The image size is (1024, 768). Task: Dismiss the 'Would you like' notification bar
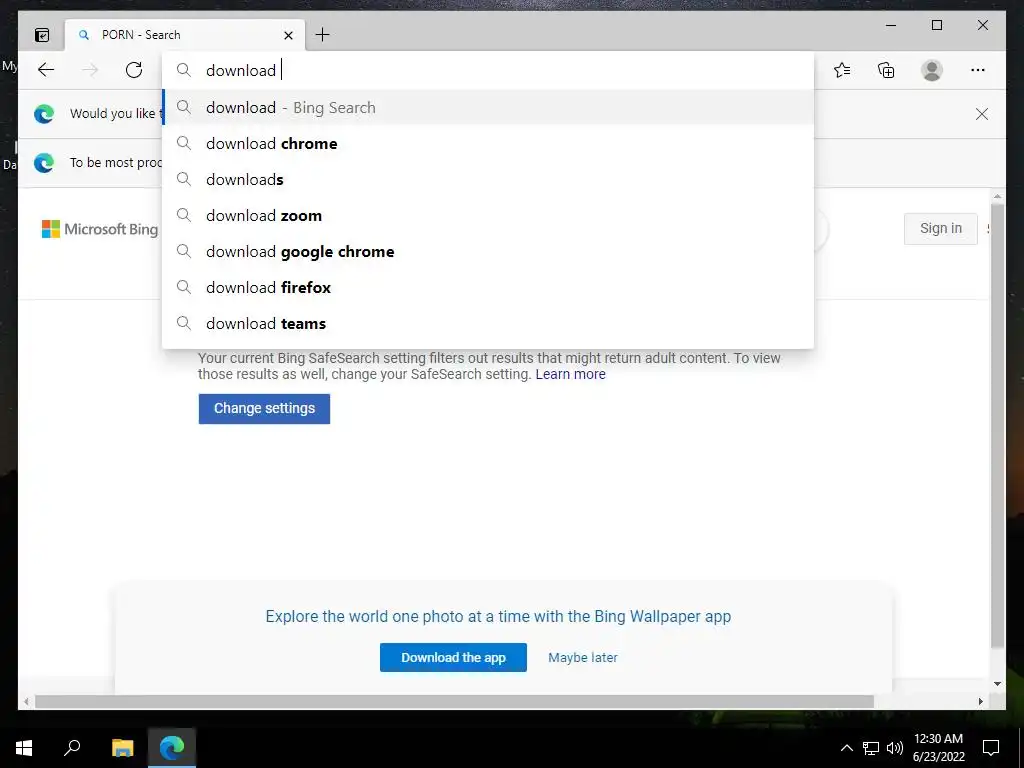[x=982, y=114]
